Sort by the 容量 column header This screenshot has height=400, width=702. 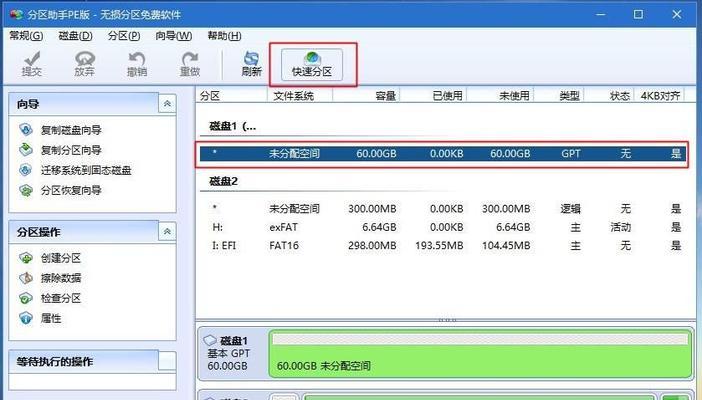click(x=366, y=95)
